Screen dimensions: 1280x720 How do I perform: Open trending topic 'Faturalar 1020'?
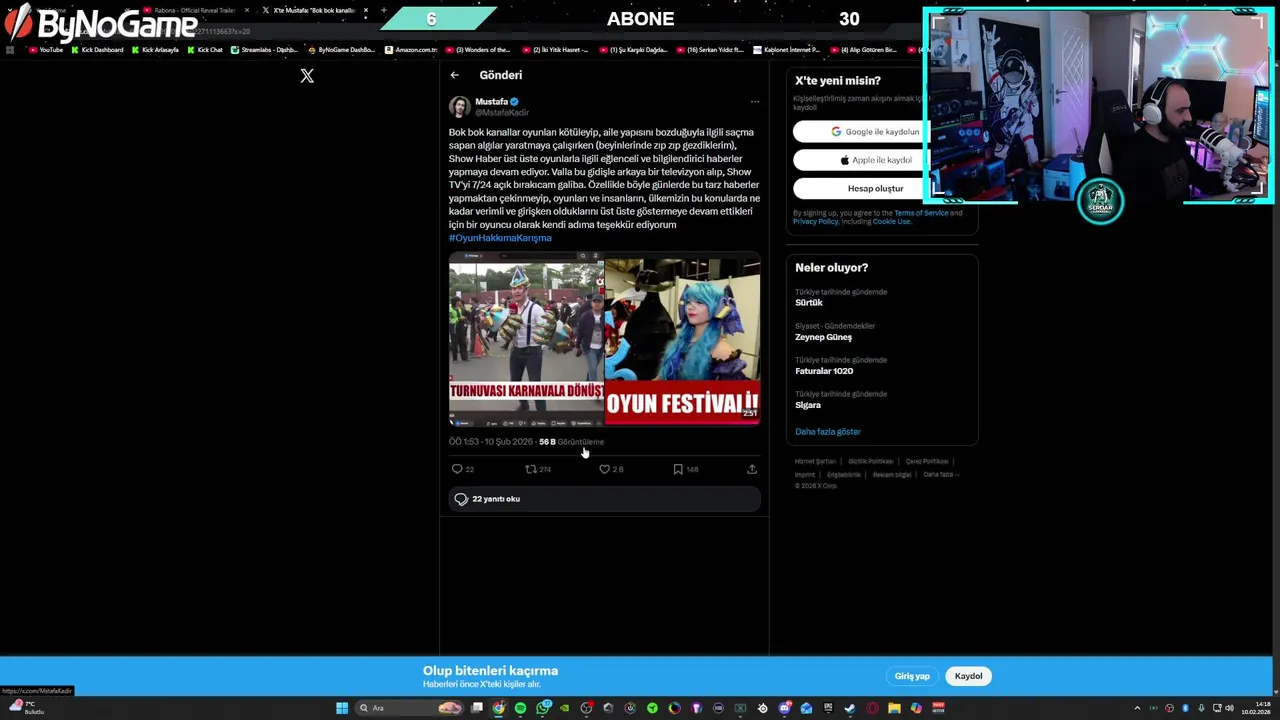824,371
